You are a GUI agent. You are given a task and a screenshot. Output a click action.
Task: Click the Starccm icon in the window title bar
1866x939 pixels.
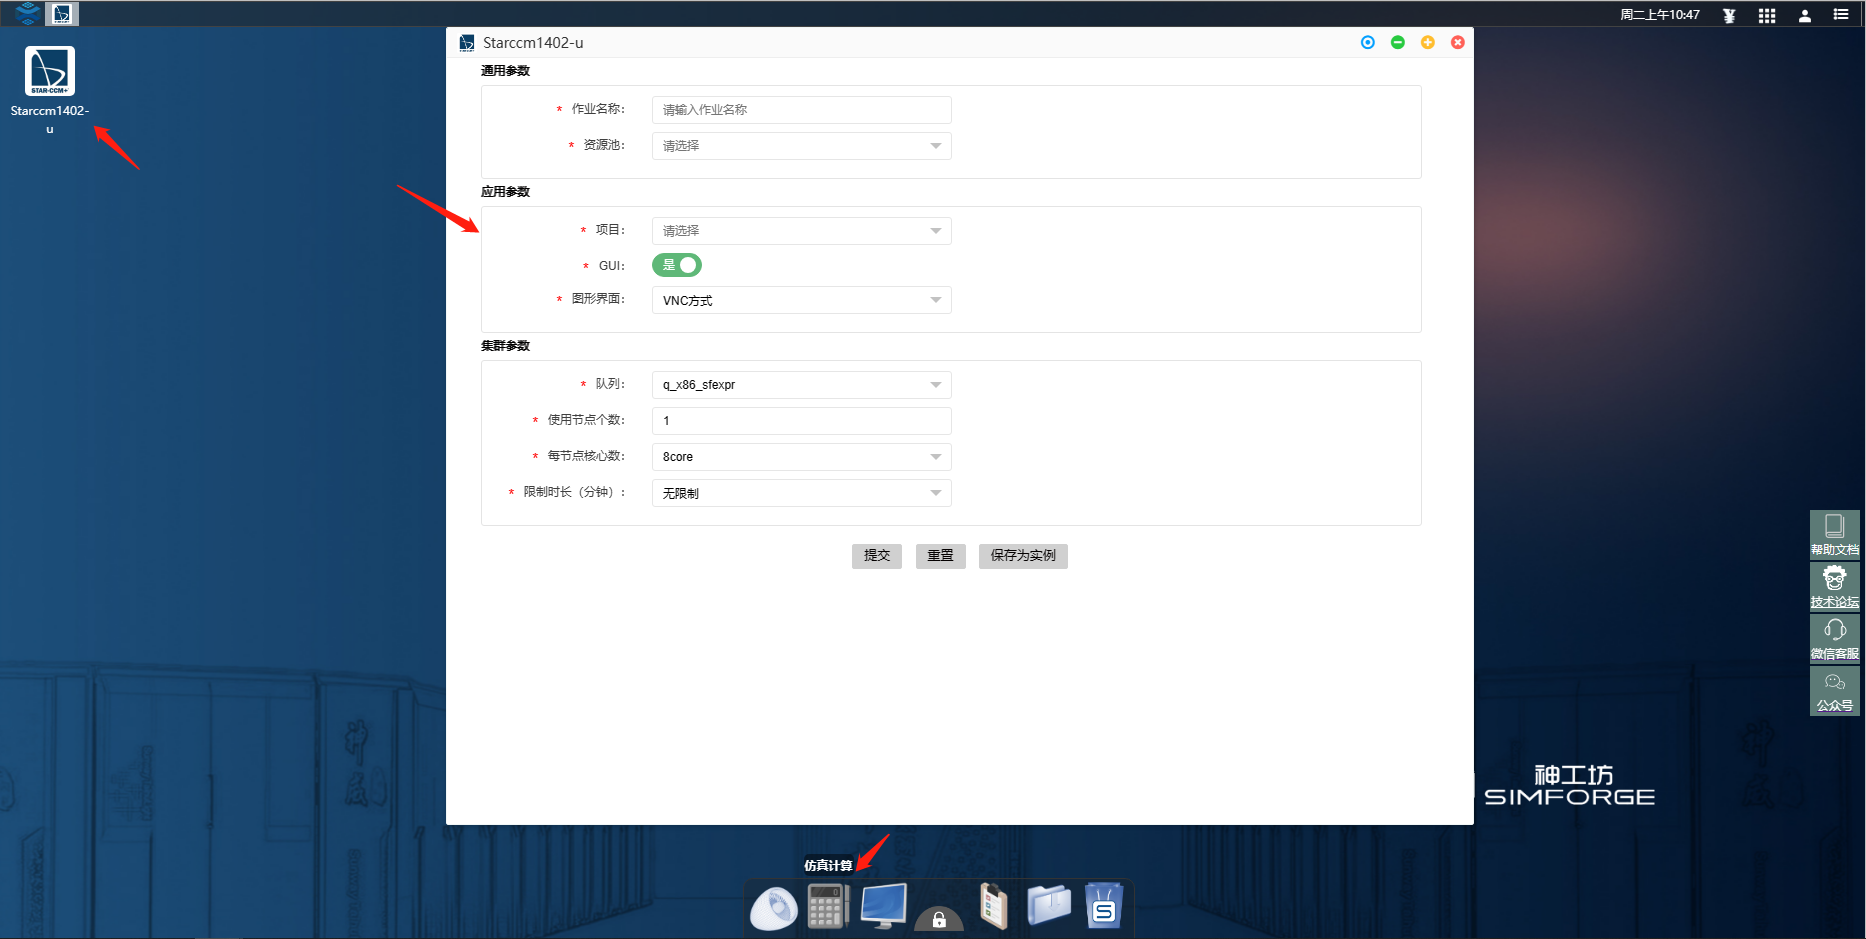466,43
